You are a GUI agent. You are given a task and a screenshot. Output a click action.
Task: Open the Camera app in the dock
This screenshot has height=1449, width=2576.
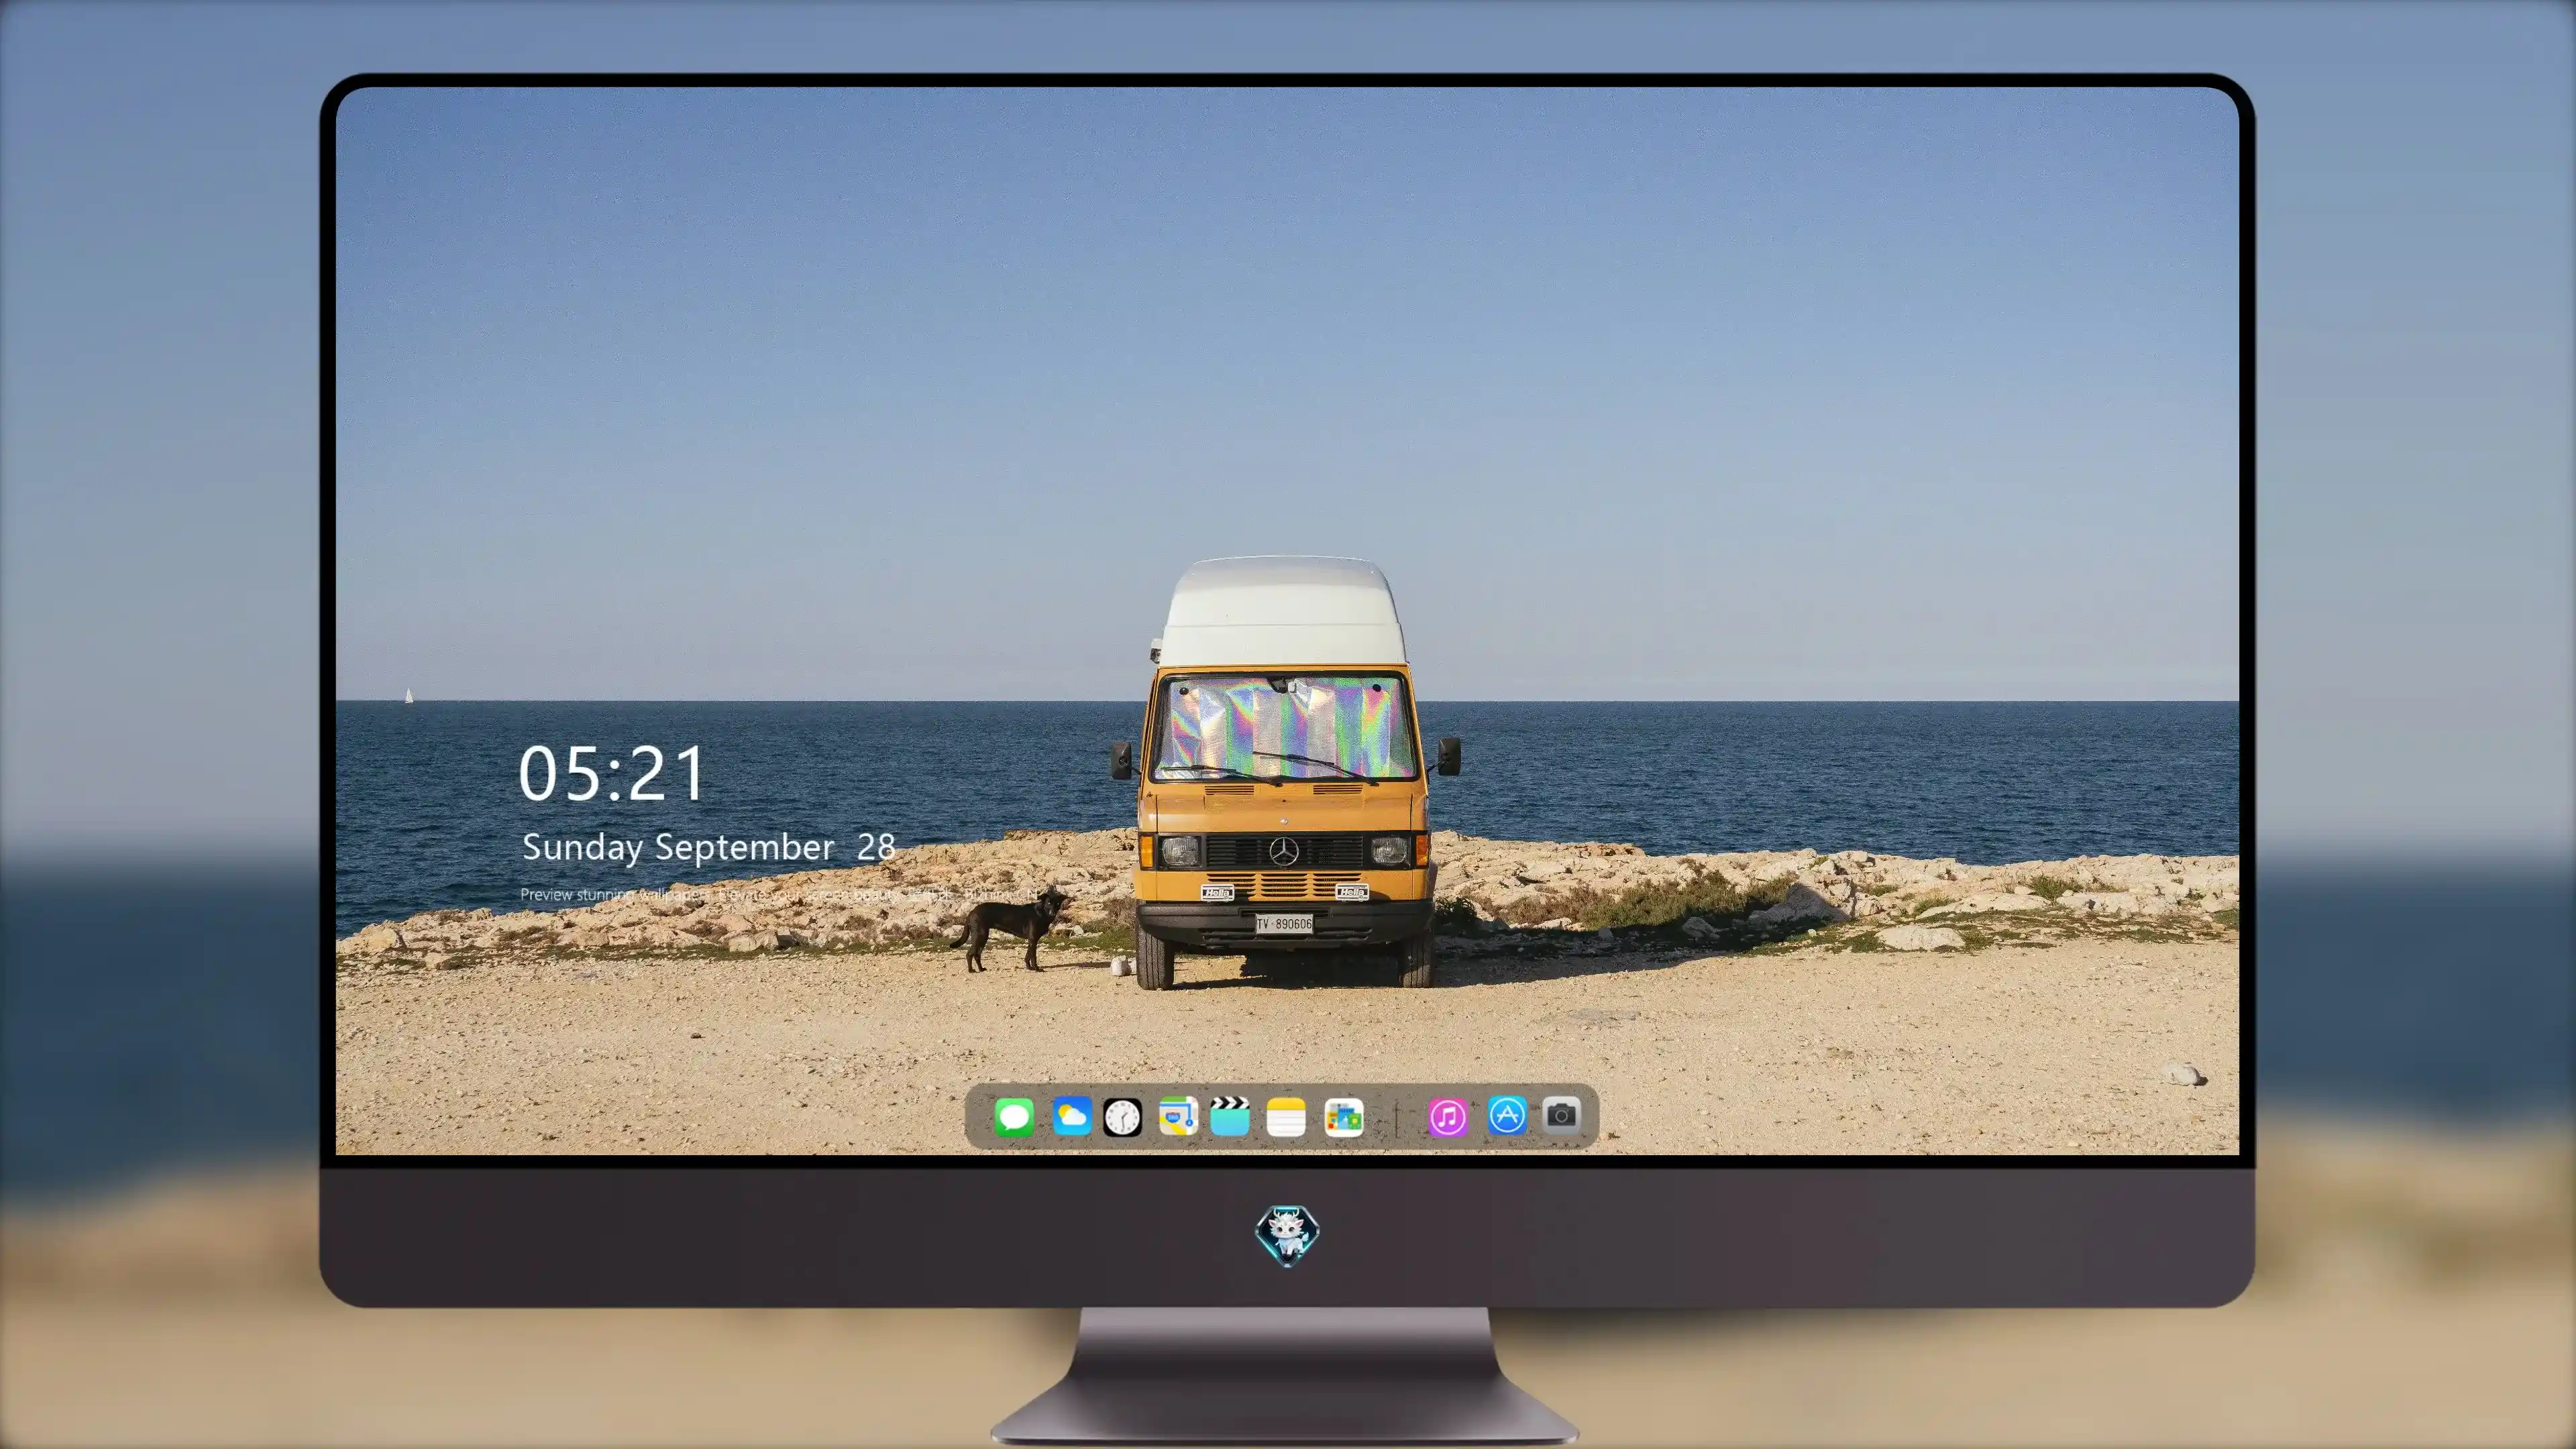pyautogui.click(x=1561, y=1115)
